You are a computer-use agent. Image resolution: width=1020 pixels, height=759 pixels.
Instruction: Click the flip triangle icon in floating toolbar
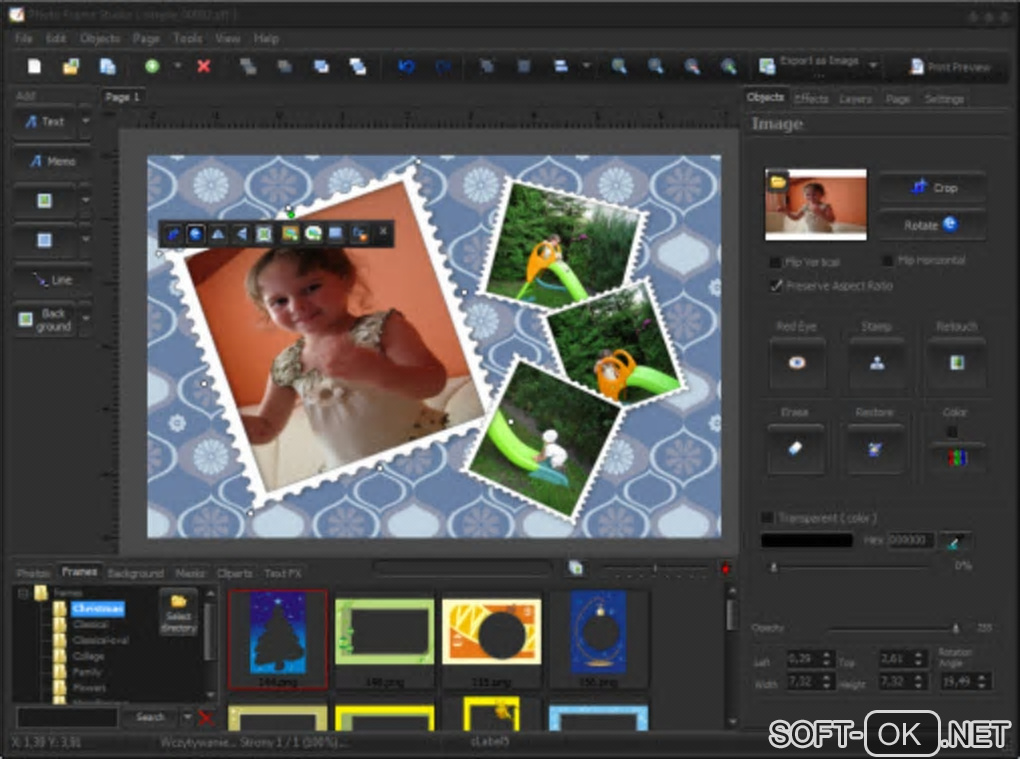tap(218, 233)
